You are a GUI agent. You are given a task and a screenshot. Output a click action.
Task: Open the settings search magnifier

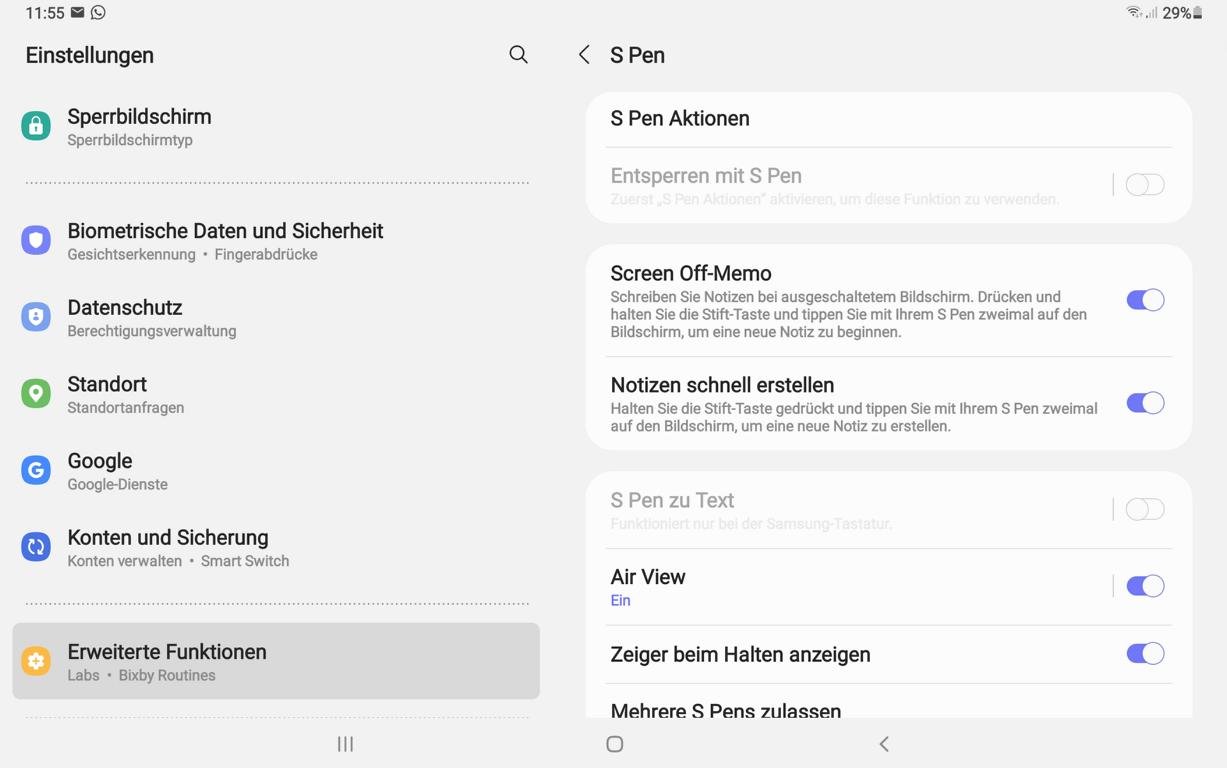518,55
